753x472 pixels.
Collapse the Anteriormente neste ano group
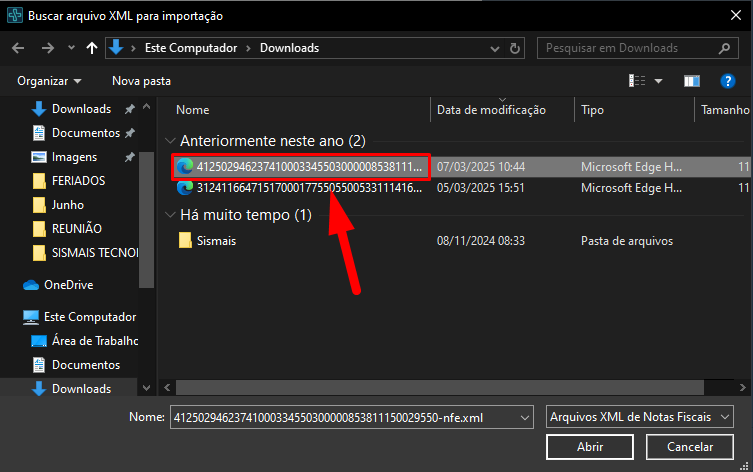click(x=169, y=141)
